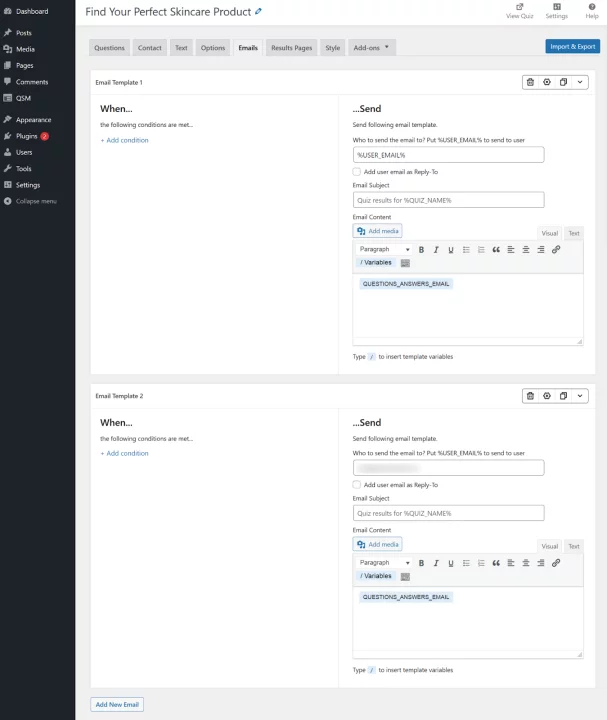Insert blockquote in Template 1 editor
607x720 pixels.
(x=496, y=250)
